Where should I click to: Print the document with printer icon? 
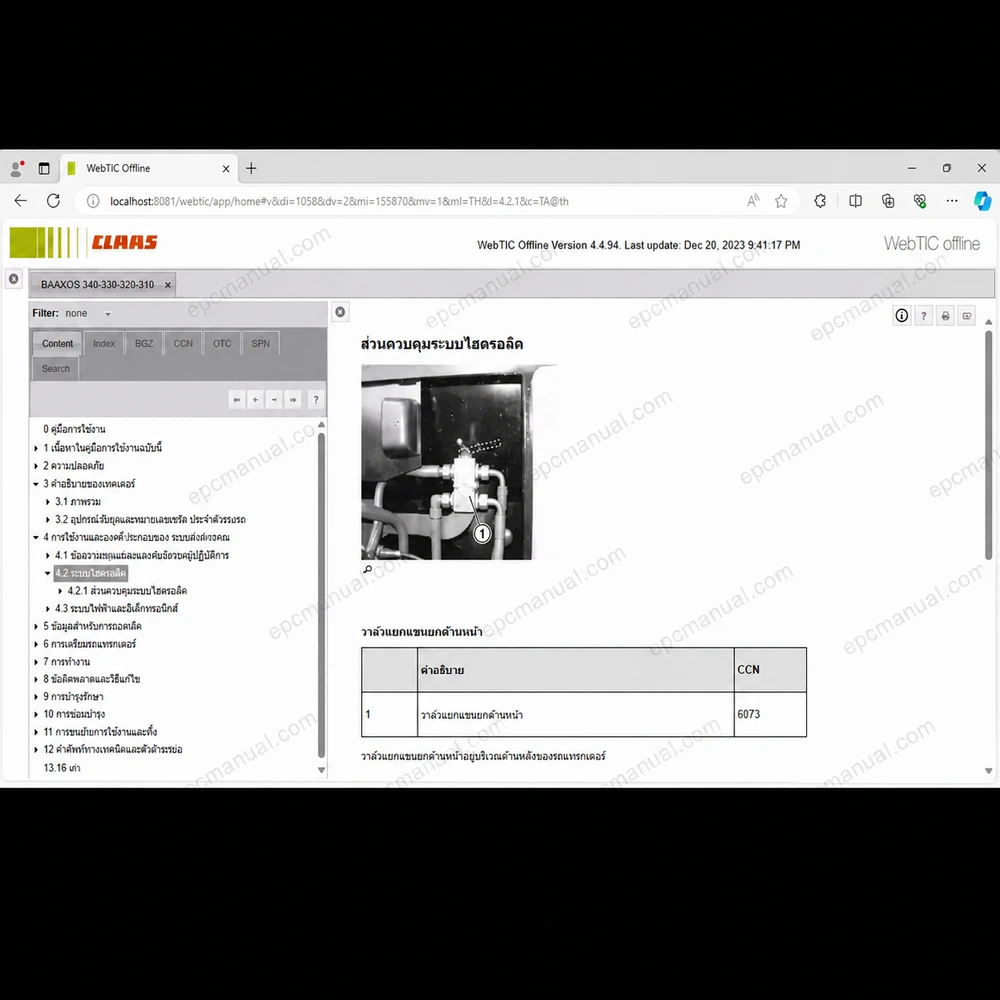click(945, 316)
